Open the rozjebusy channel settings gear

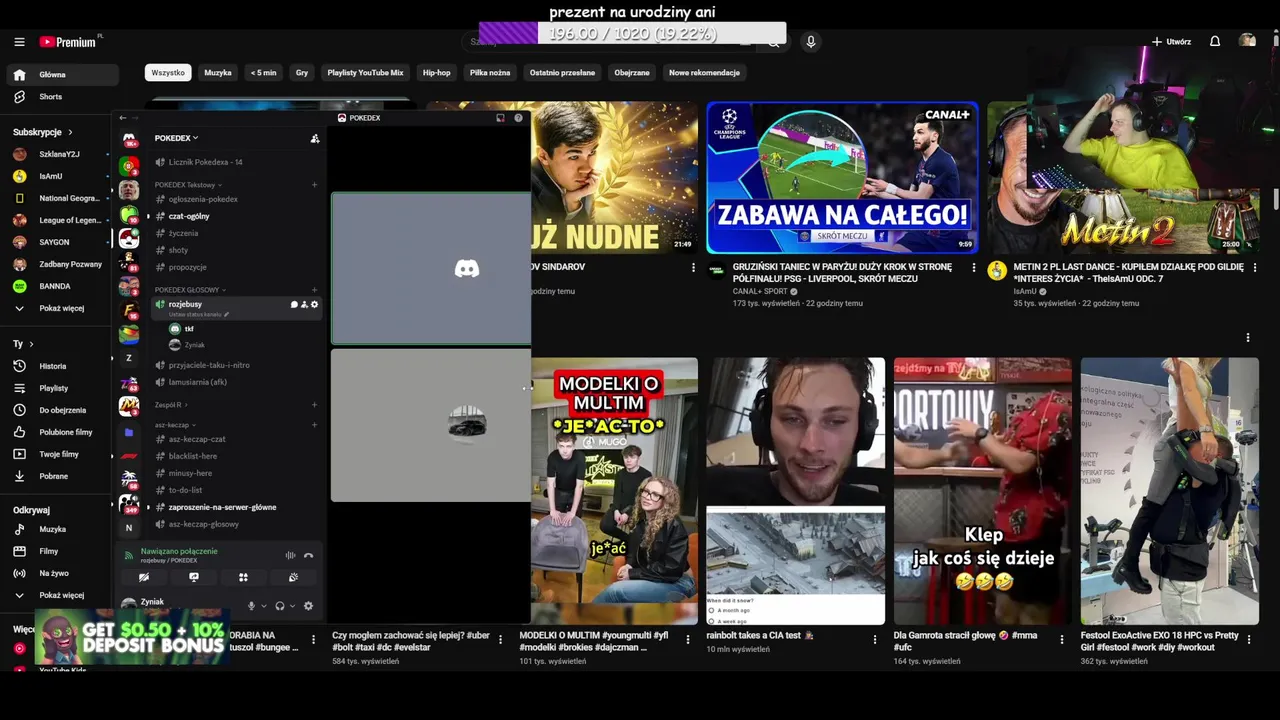314,304
